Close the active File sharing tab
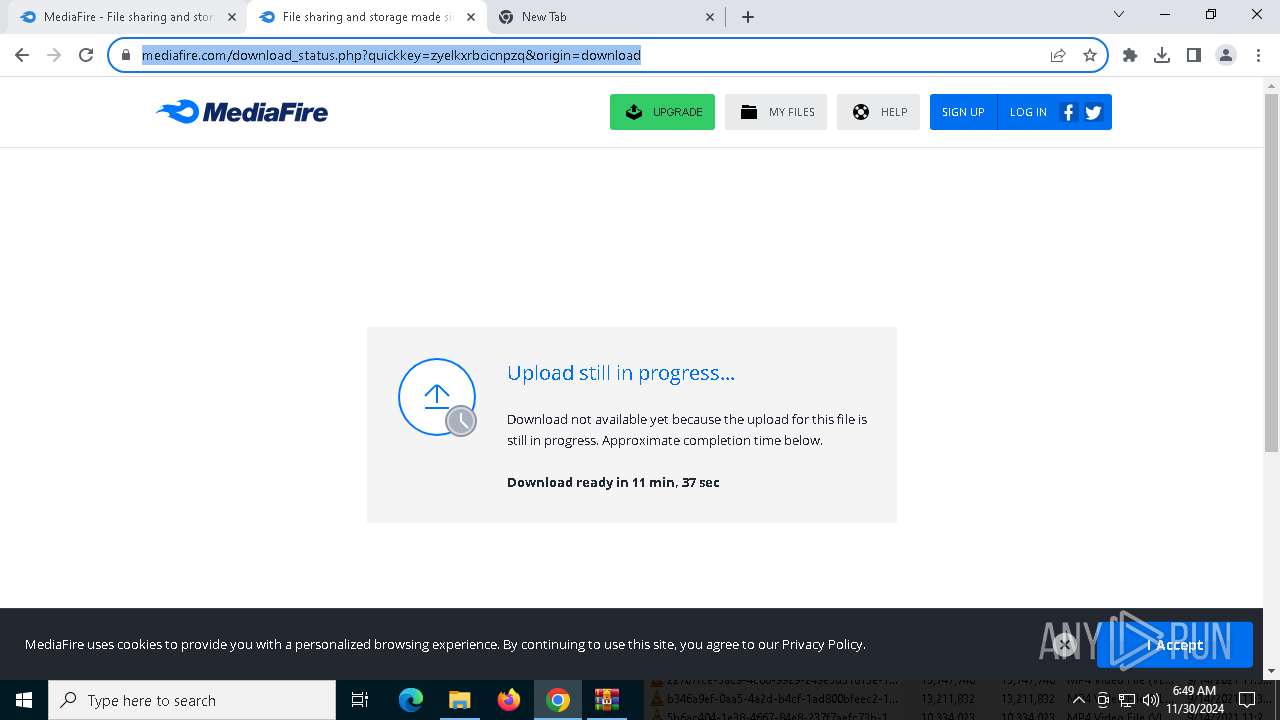 click(471, 17)
